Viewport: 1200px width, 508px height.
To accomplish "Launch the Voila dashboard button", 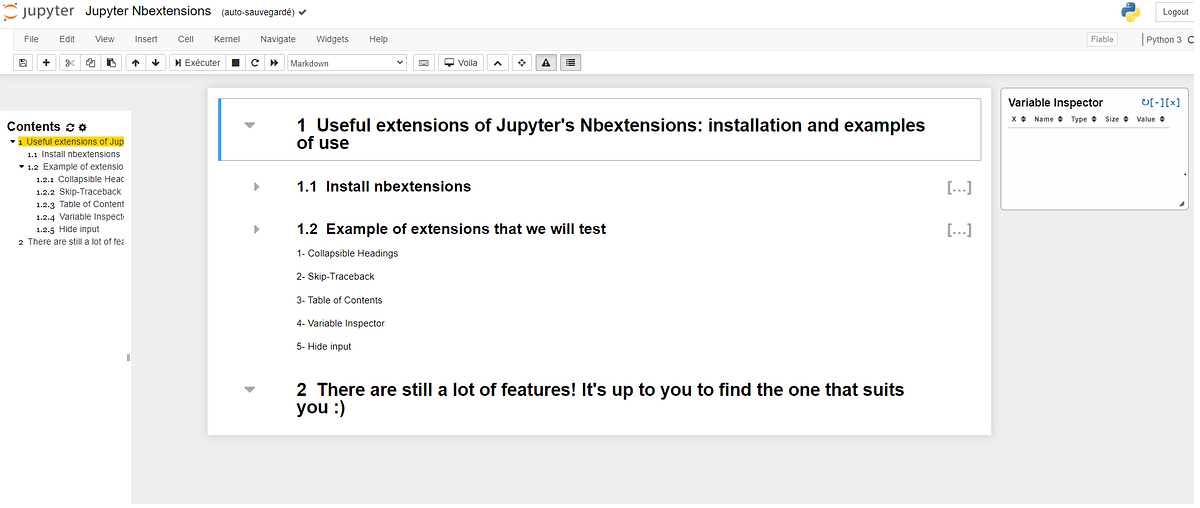I will (462, 62).
